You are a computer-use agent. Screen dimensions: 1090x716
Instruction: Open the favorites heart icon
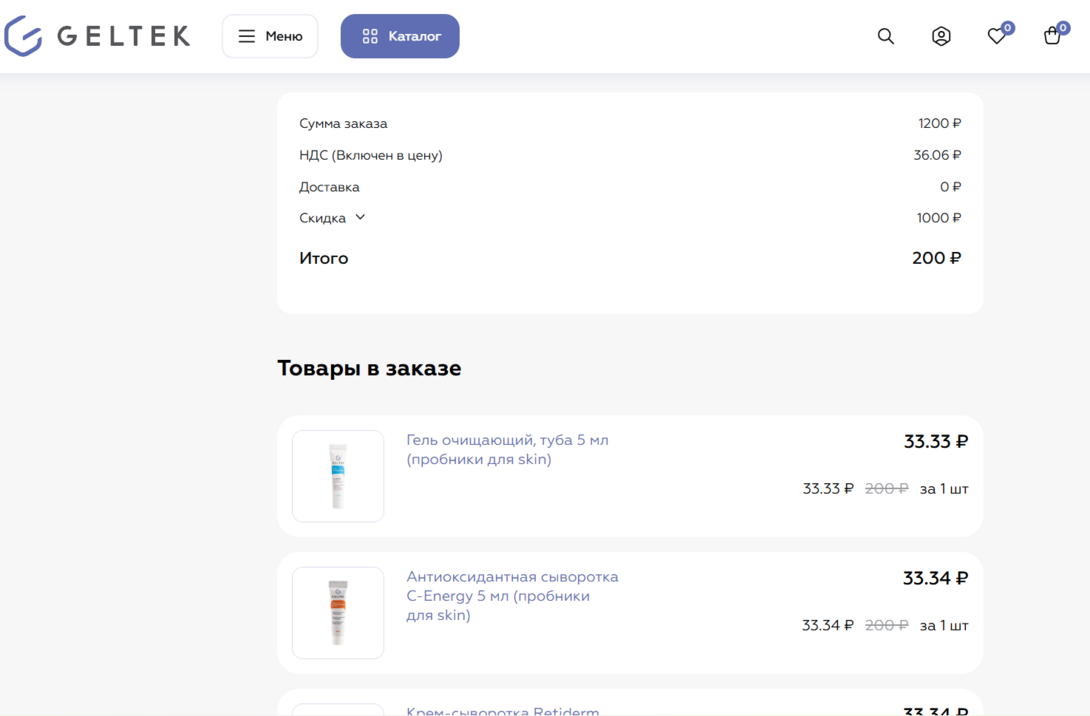996,36
